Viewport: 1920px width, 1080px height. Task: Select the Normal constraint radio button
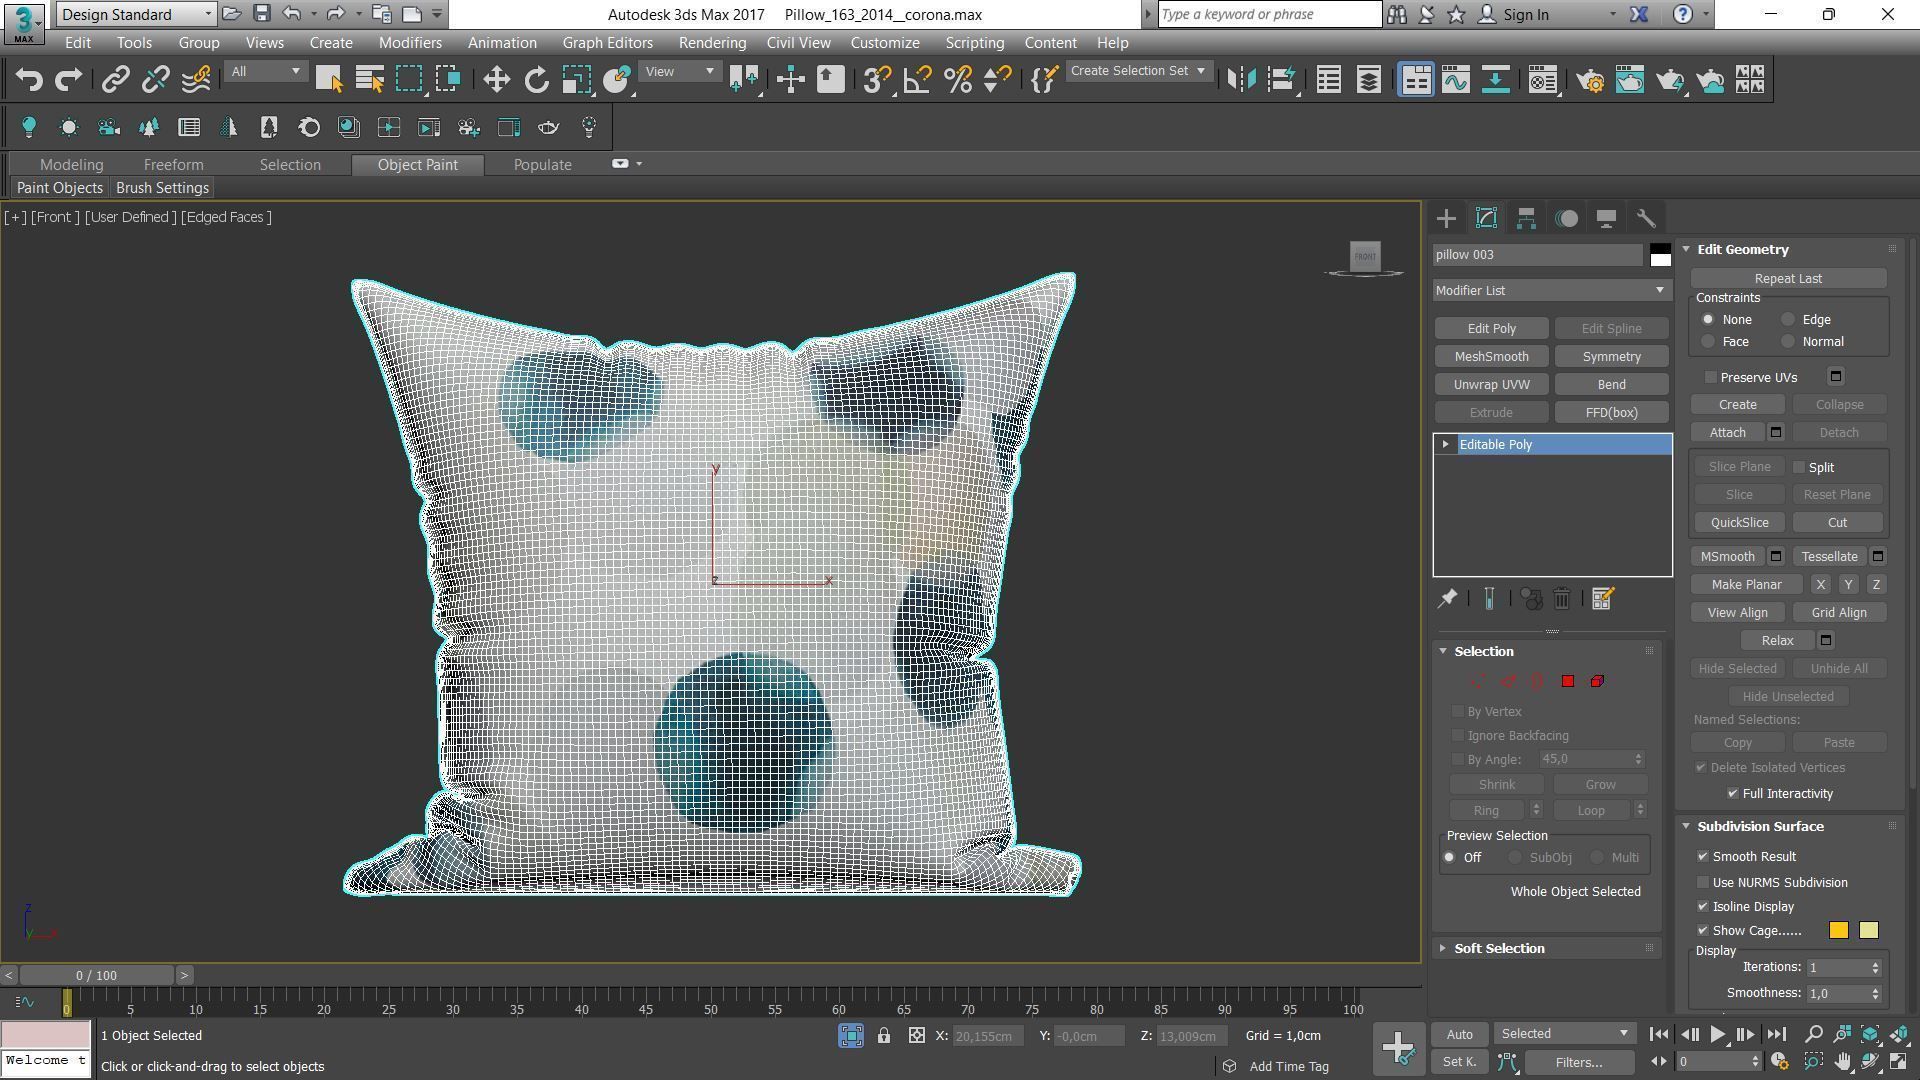[1788, 342]
